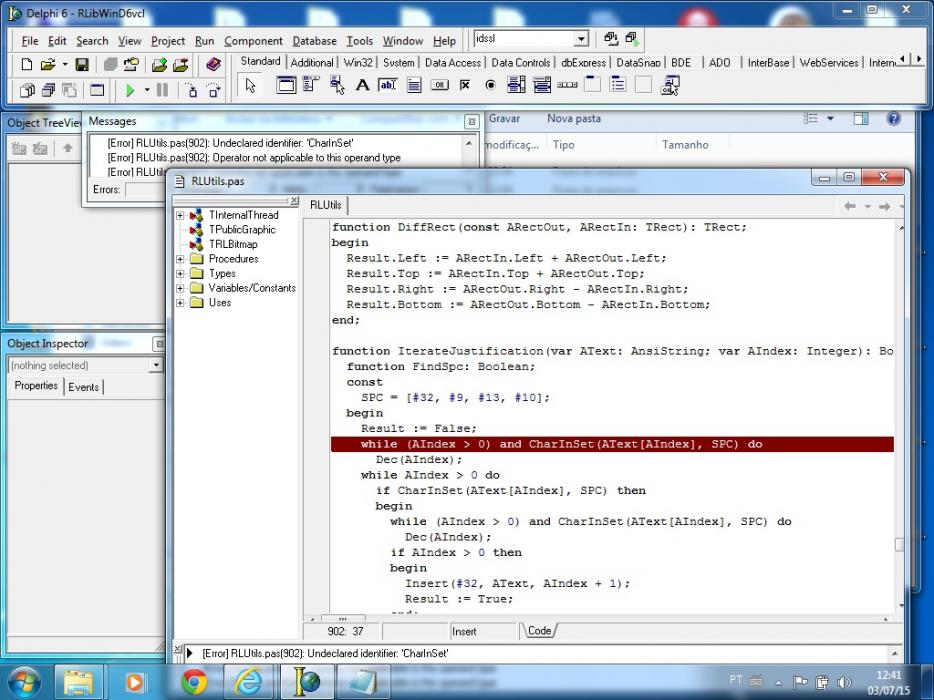
Task: Select the OK Button component icon
Action: click(440, 85)
